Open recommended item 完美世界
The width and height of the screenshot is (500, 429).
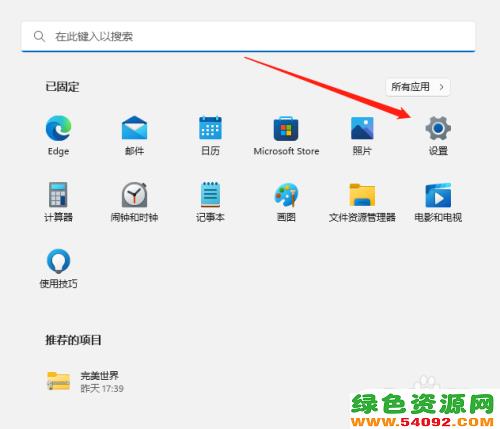tap(85, 381)
